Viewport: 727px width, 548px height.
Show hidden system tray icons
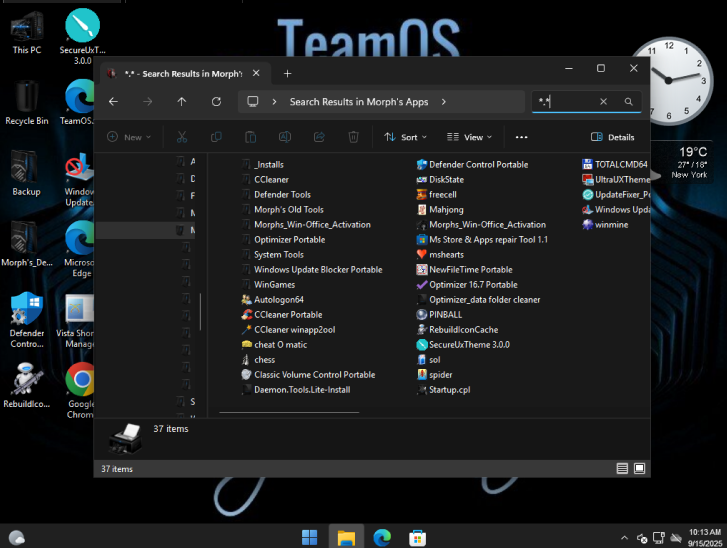click(x=624, y=538)
